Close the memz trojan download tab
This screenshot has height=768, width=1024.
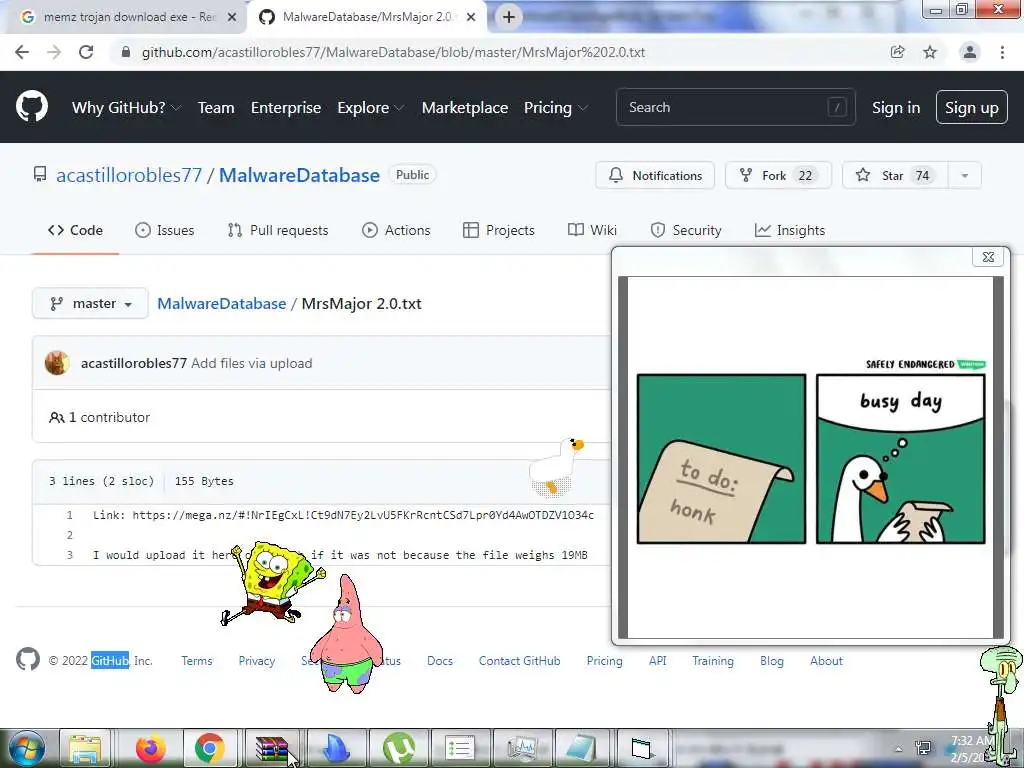point(232,18)
